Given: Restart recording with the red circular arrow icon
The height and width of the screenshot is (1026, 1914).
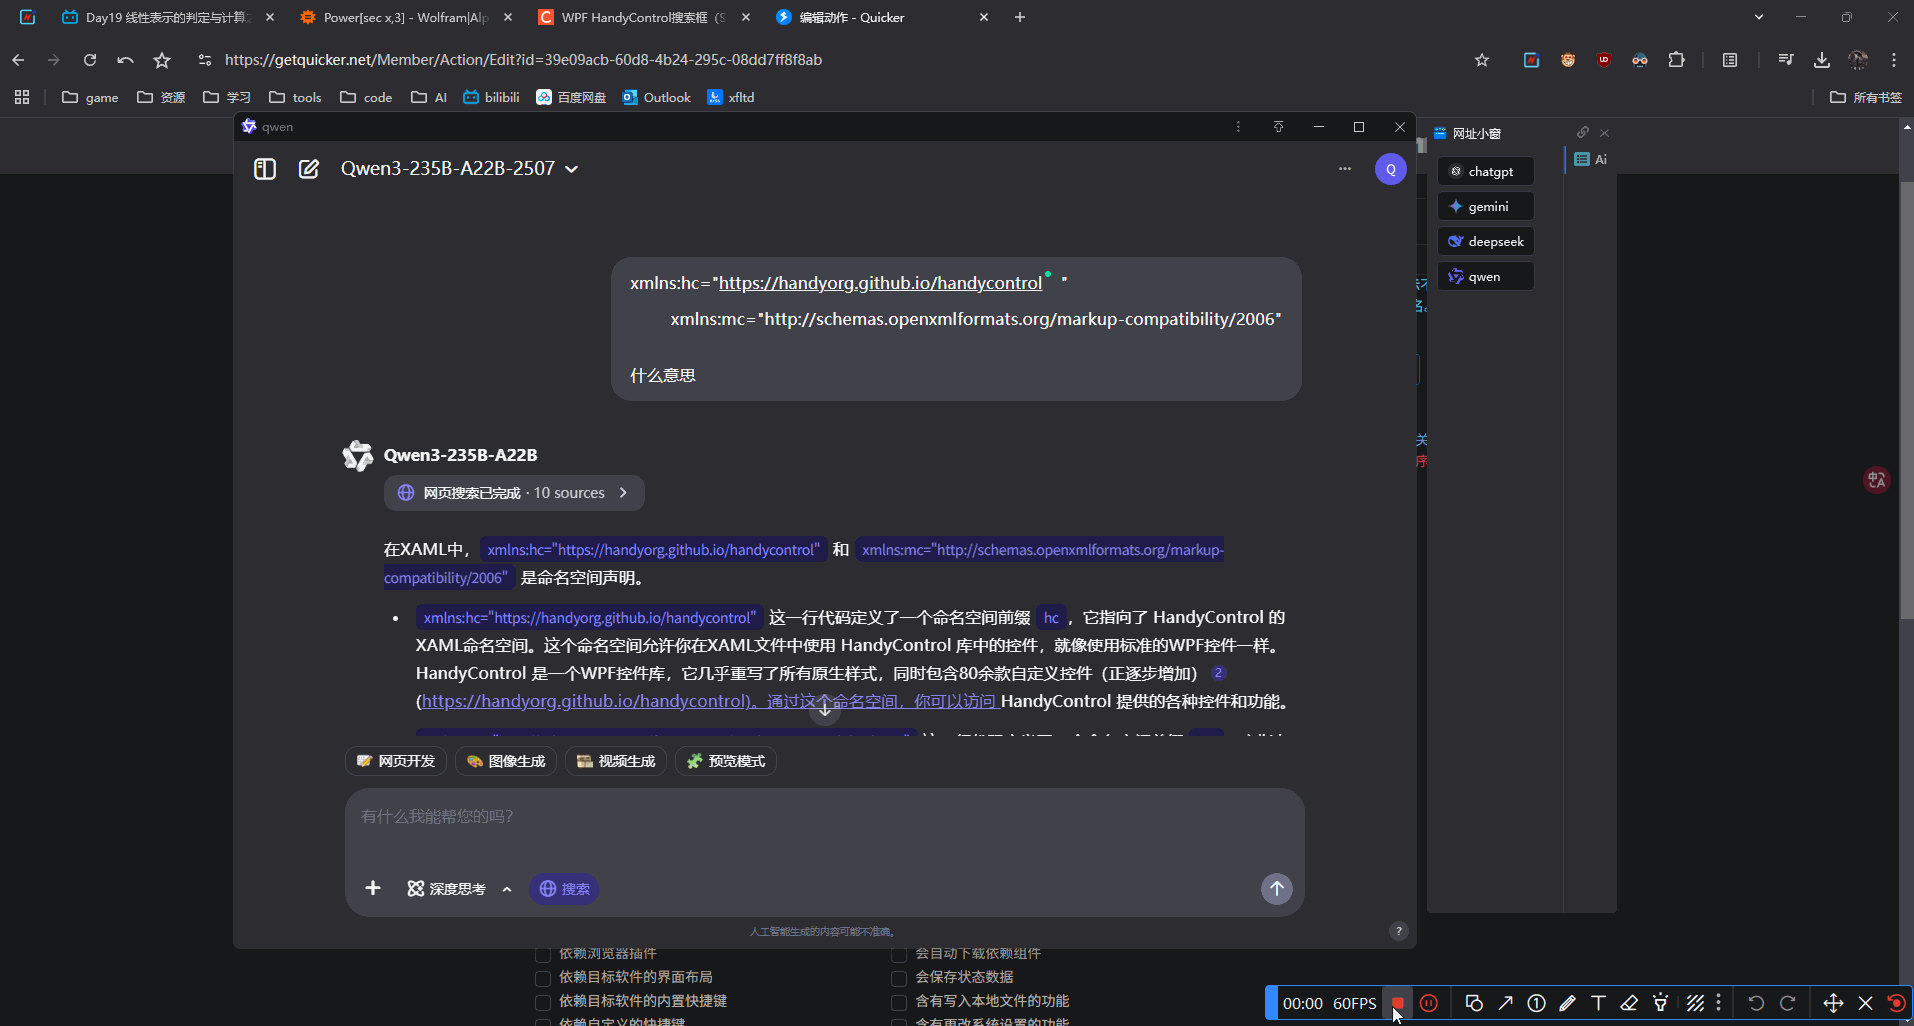Looking at the screenshot, I should point(1896,1003).
